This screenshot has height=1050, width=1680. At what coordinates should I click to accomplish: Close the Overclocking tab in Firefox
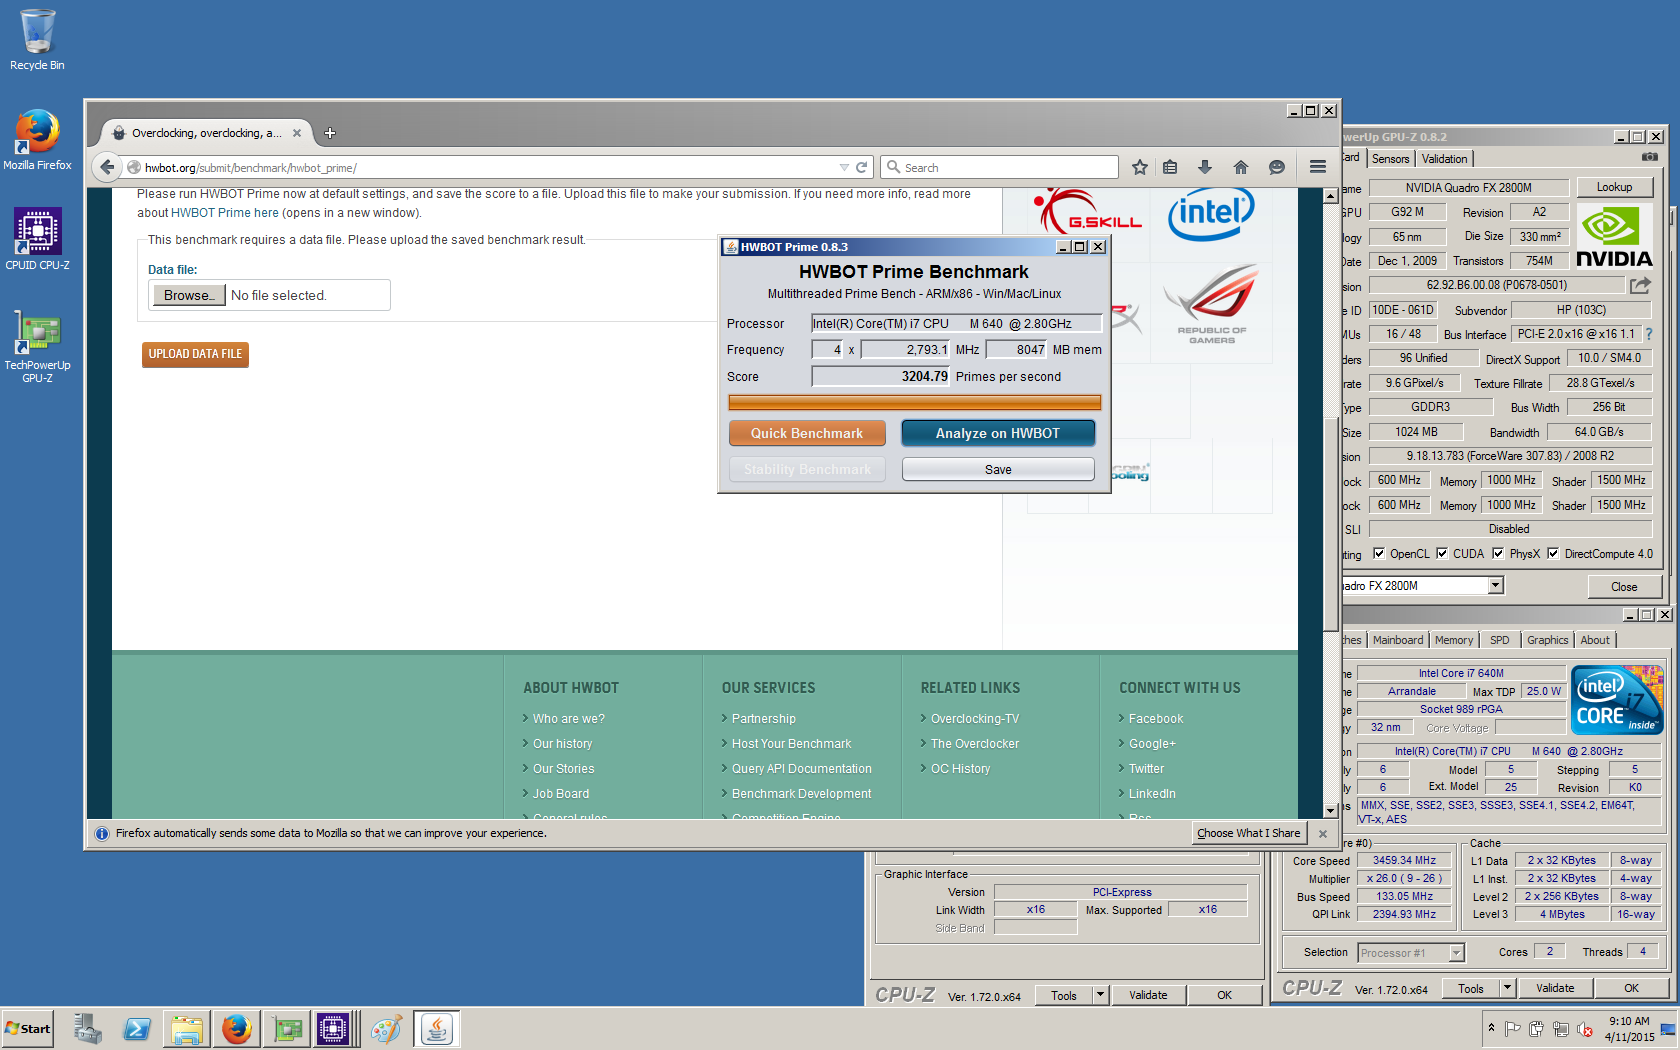click(297, 133)
